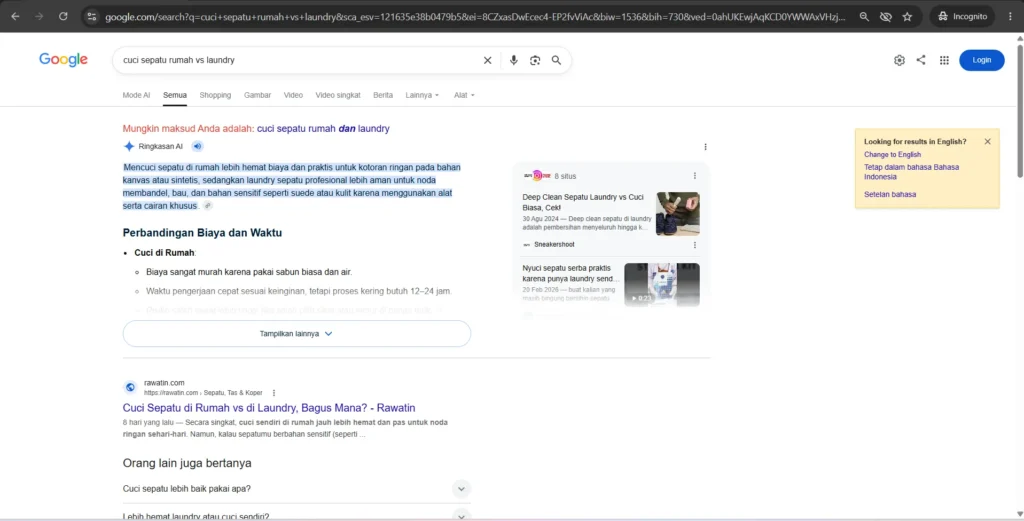Image resolution: width=1024 pixels, height=521 pixels.
Task: Open the Incognito profile button
Action: pos(961,16)
